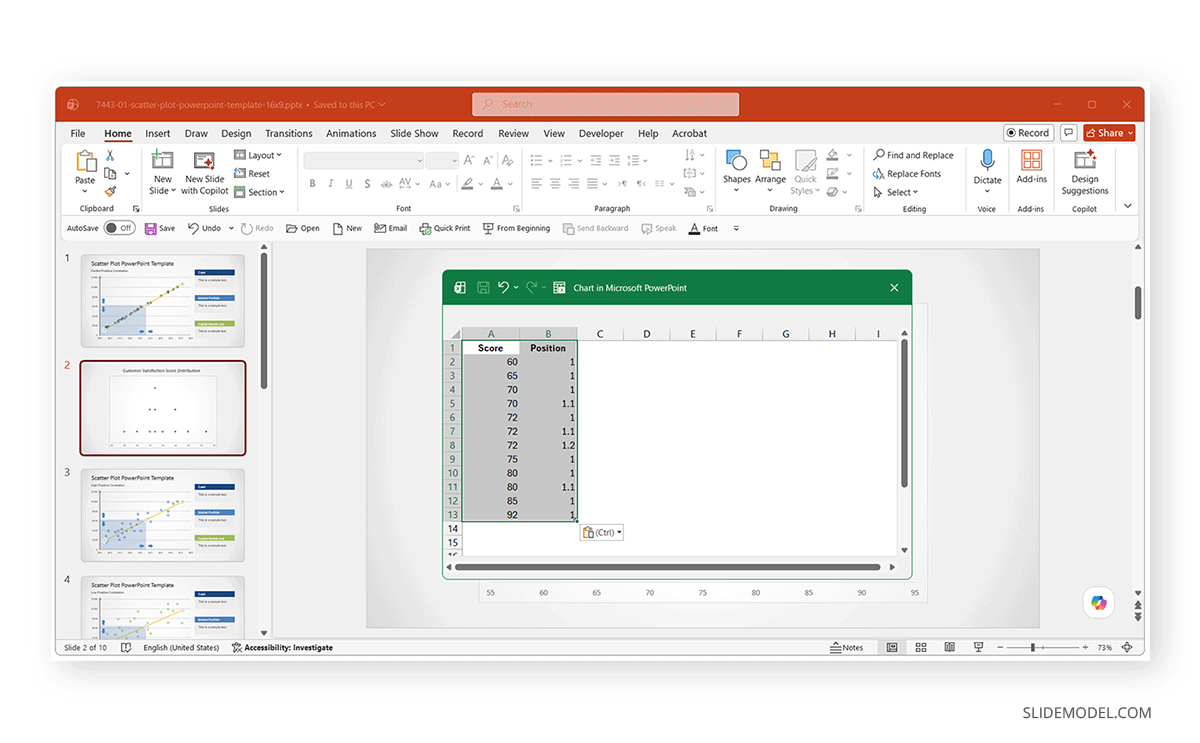This screenshot has width=1200, height=743.
Task: Close the chart data window
Action: pos(894,287)
